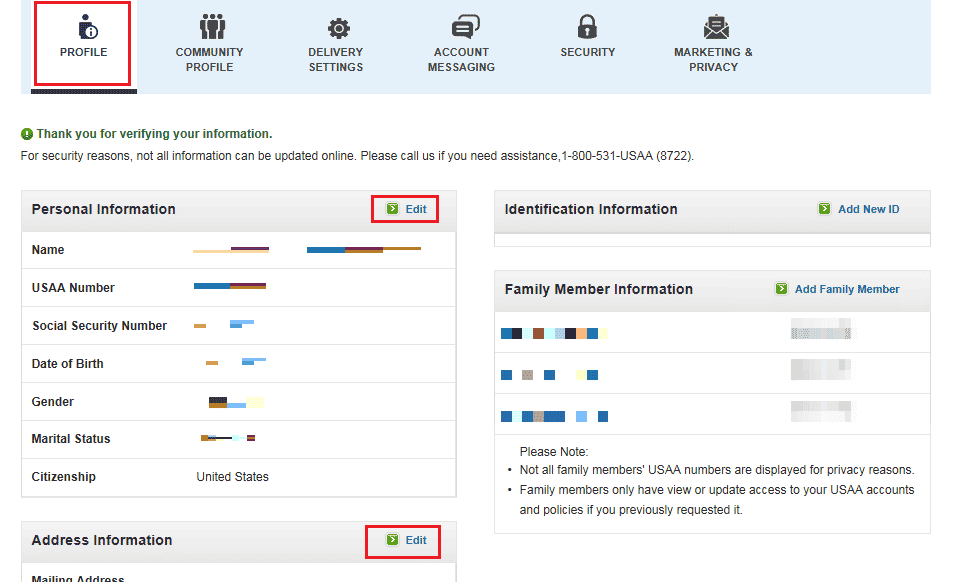Click the "Personal Information" heading
The width and height of the screenshot is (960, 582).
coord(103,209)
